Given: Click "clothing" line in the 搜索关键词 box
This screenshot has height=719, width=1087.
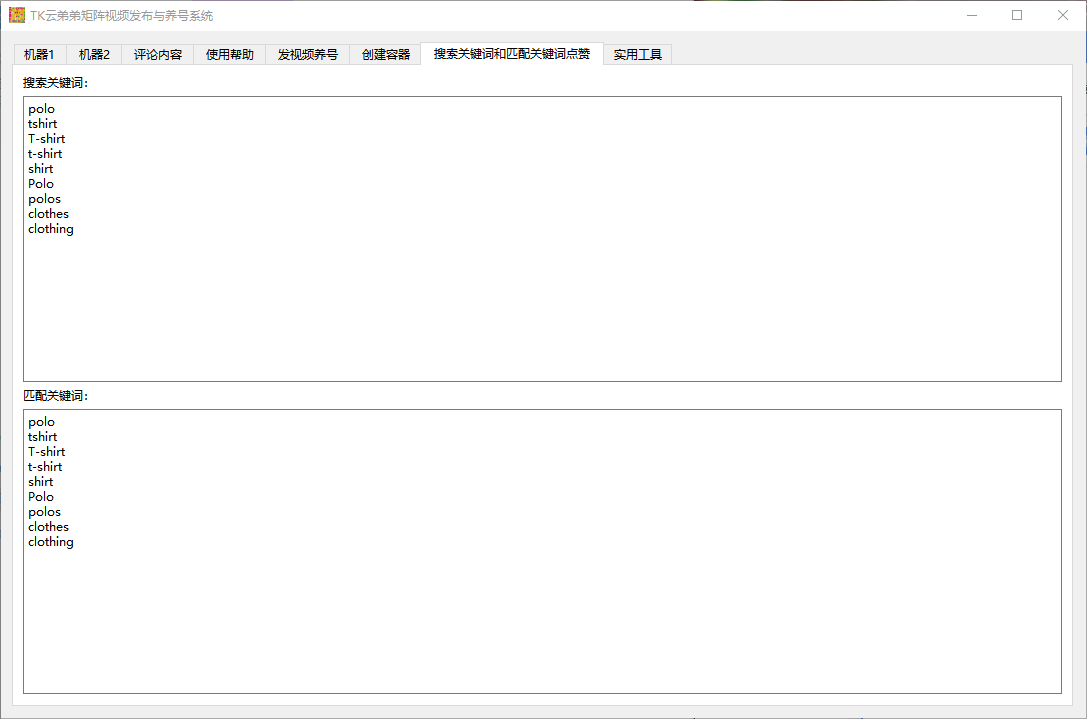Looking at the screenshot, I should tap(51, 229).
